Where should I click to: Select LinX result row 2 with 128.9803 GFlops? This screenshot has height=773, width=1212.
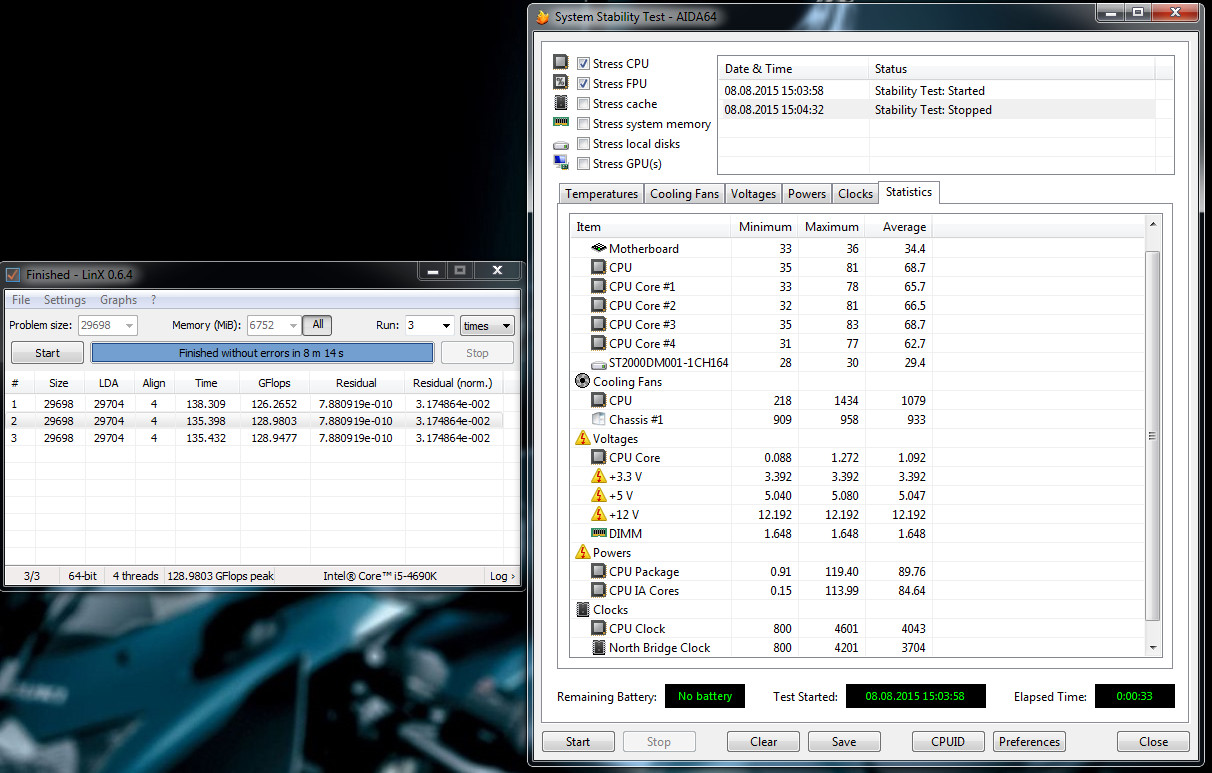pos(254,421)
